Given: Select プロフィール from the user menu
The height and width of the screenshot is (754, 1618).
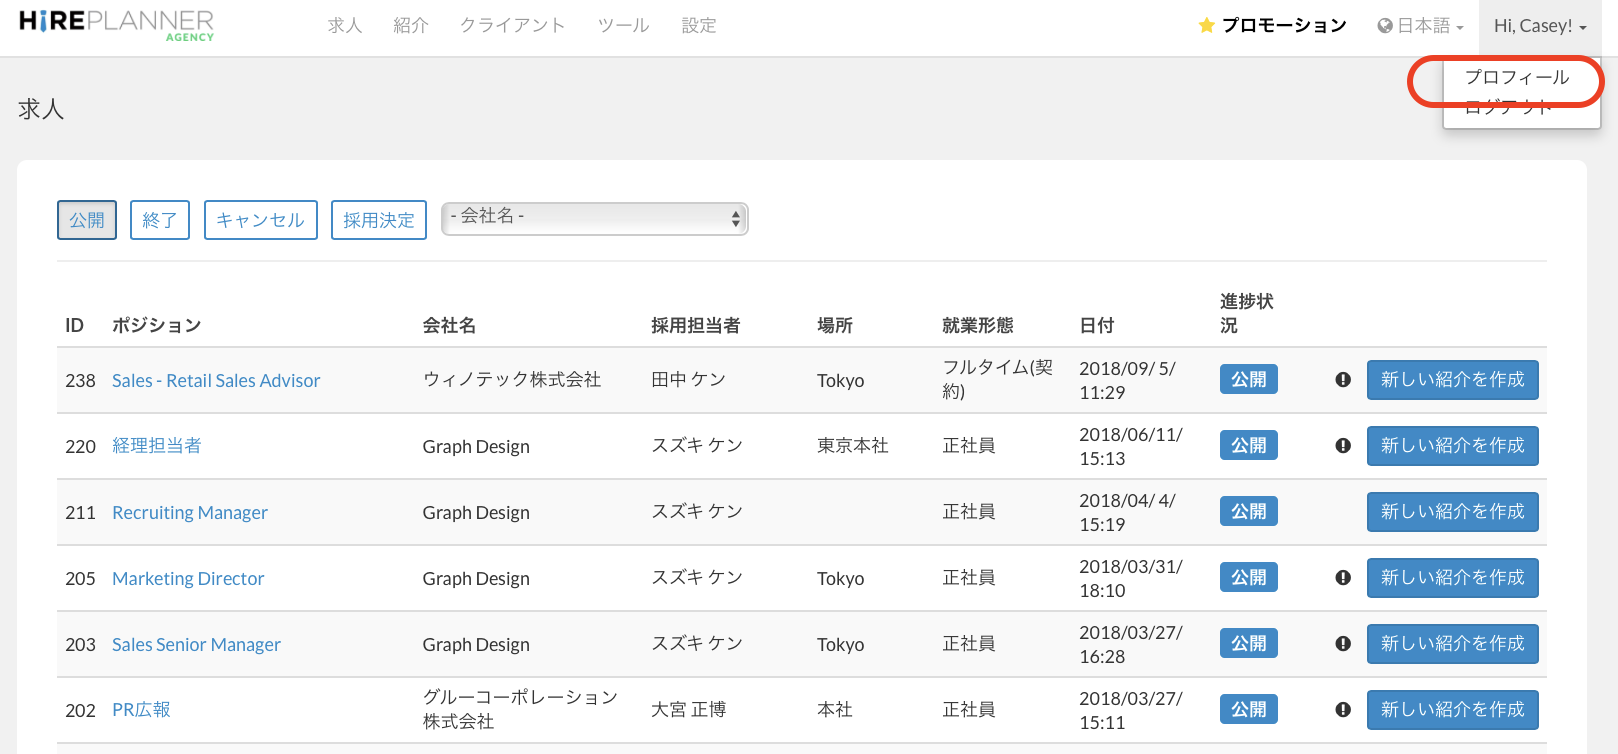Looking at the screenshot, I should (x=1516, y=78).
